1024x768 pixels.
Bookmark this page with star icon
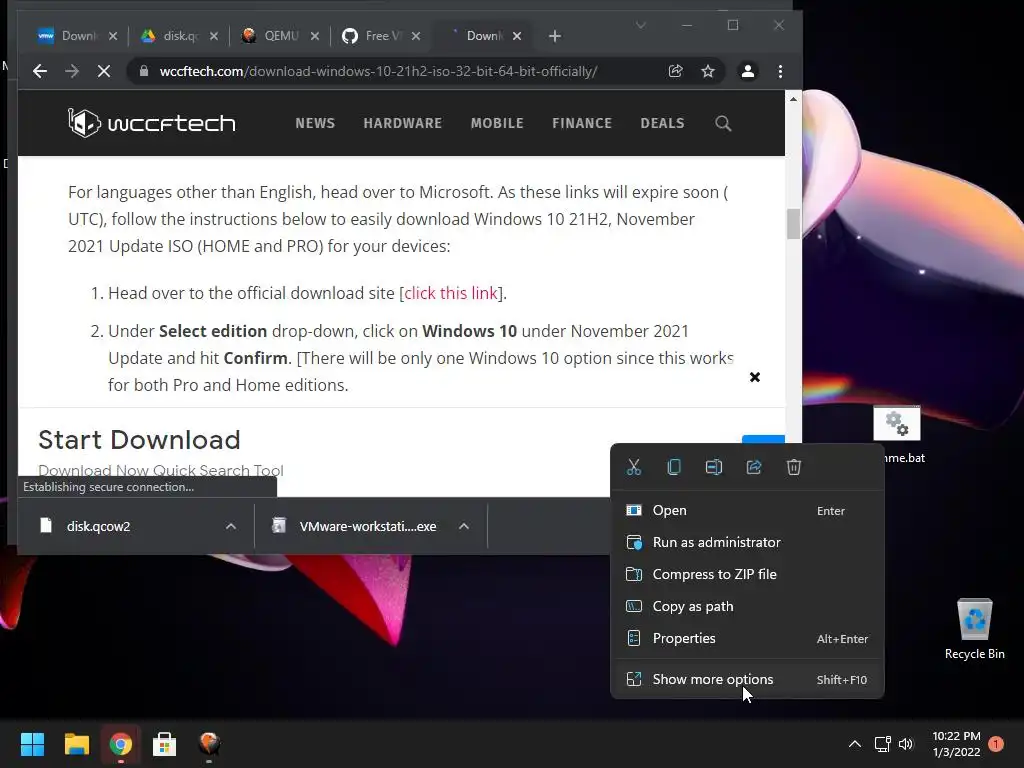708,71
